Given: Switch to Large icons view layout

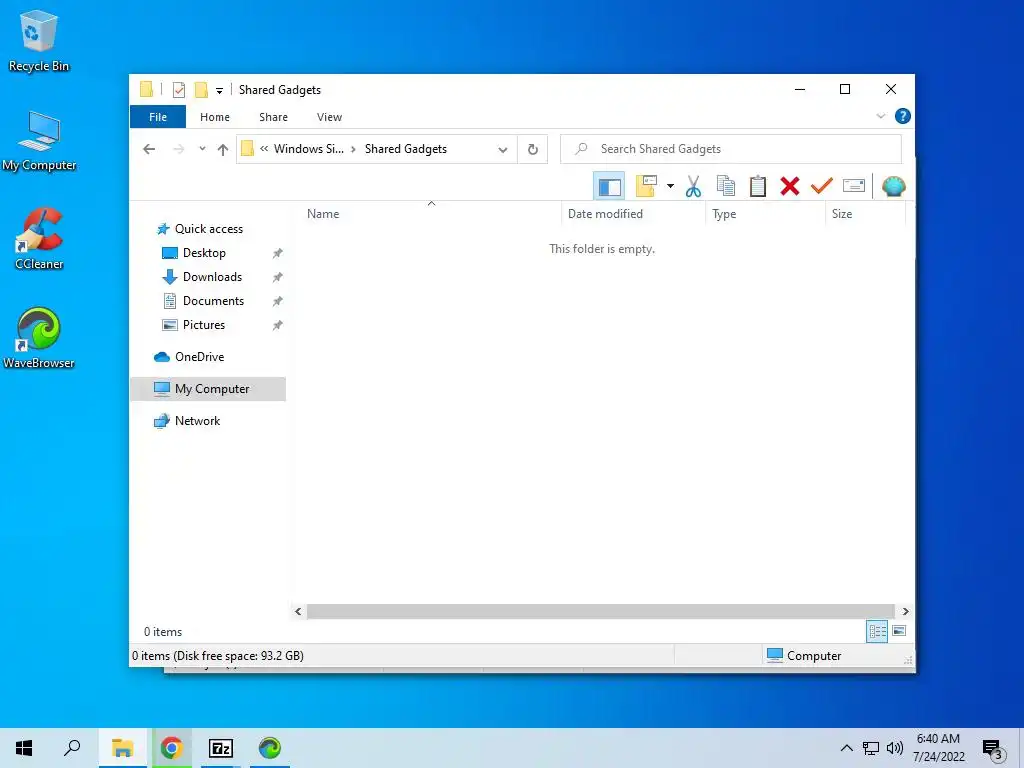Looking at the screenshot, I should 899,631.
